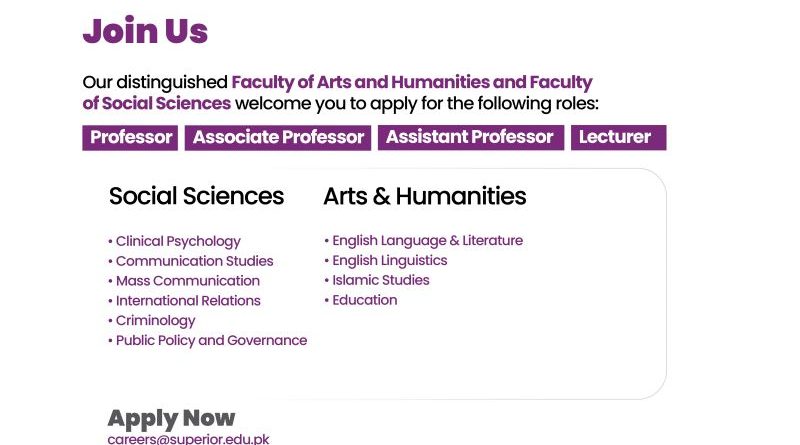The image size is (800, 445).
Task: Select Public Policy and Governance
Action: (x=211, y=341)
